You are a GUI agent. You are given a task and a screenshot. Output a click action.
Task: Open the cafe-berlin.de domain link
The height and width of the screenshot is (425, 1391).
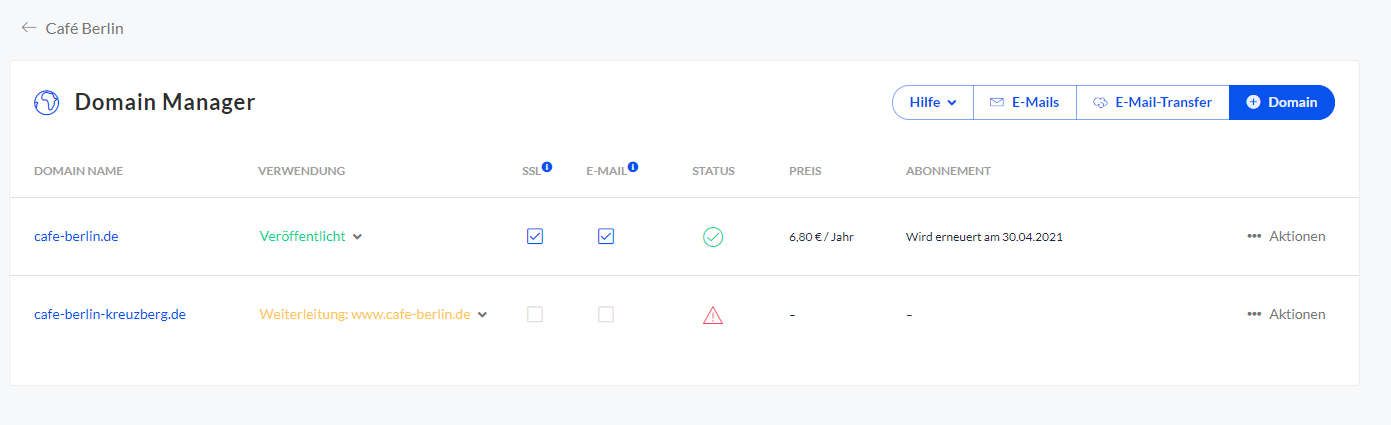(76, 237)
